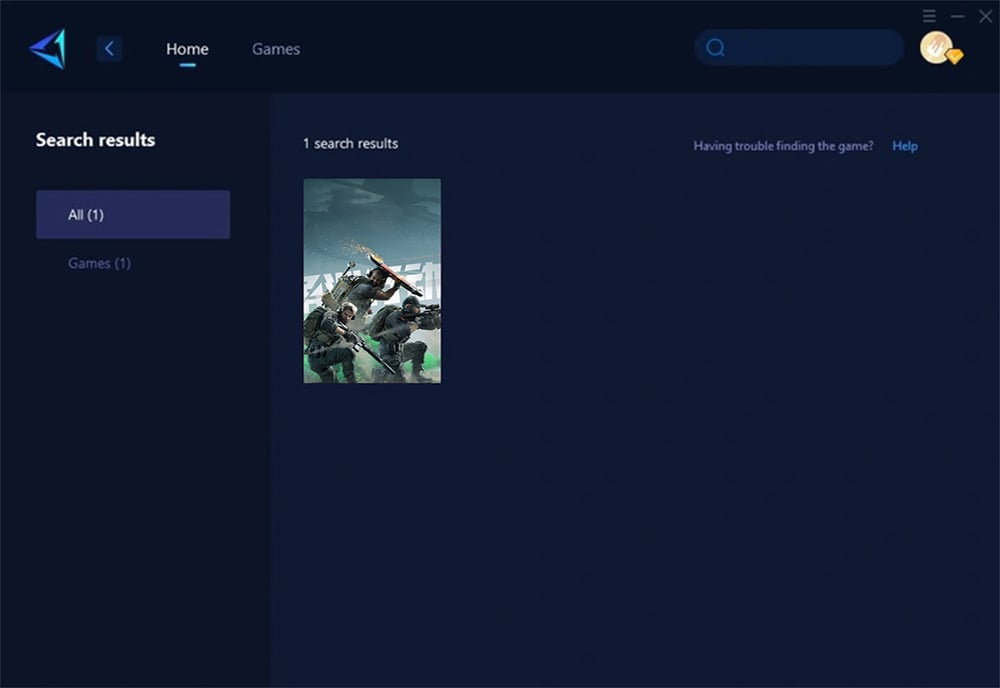Screen dimensions: 1000x688
Task: Click 'Having trouble finding the game?' text
Action: 784,146
